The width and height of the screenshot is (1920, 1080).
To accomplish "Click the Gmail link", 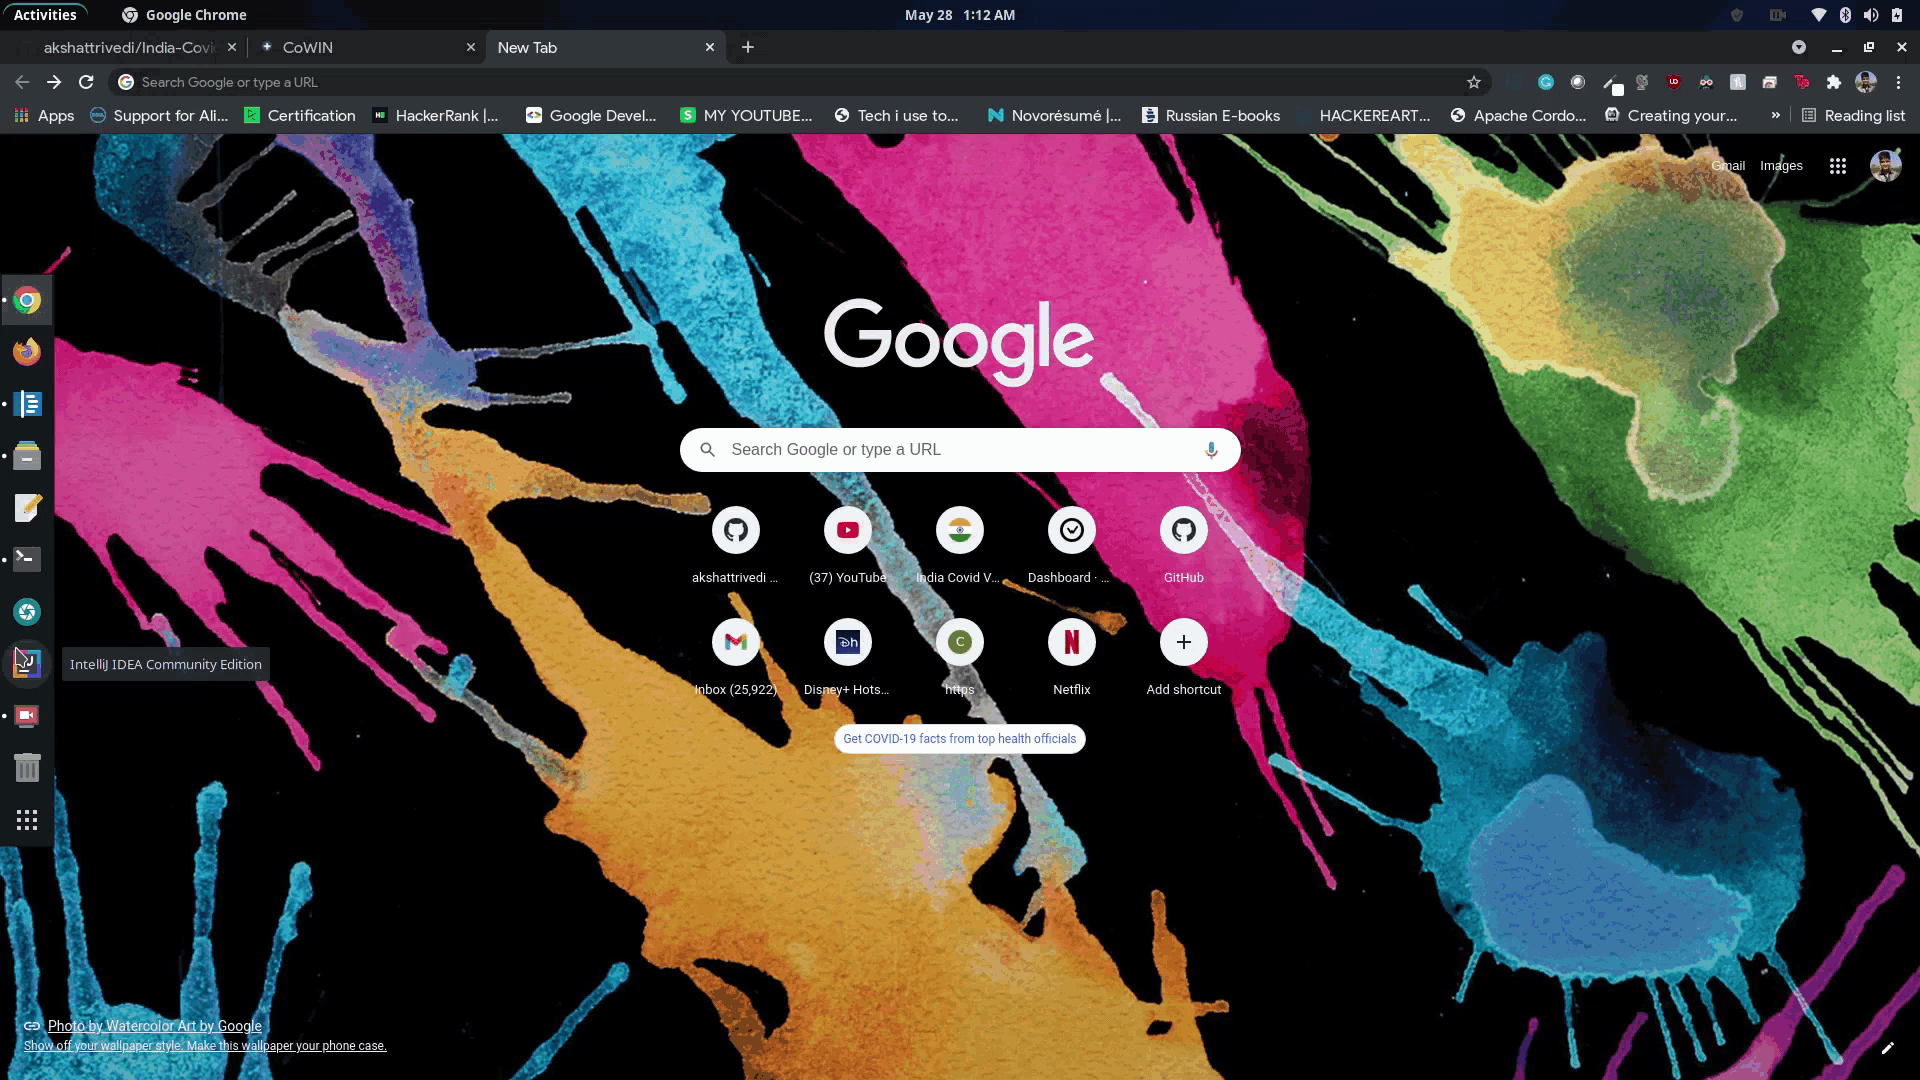I will pyautogui.click(x=1727, y=166).
